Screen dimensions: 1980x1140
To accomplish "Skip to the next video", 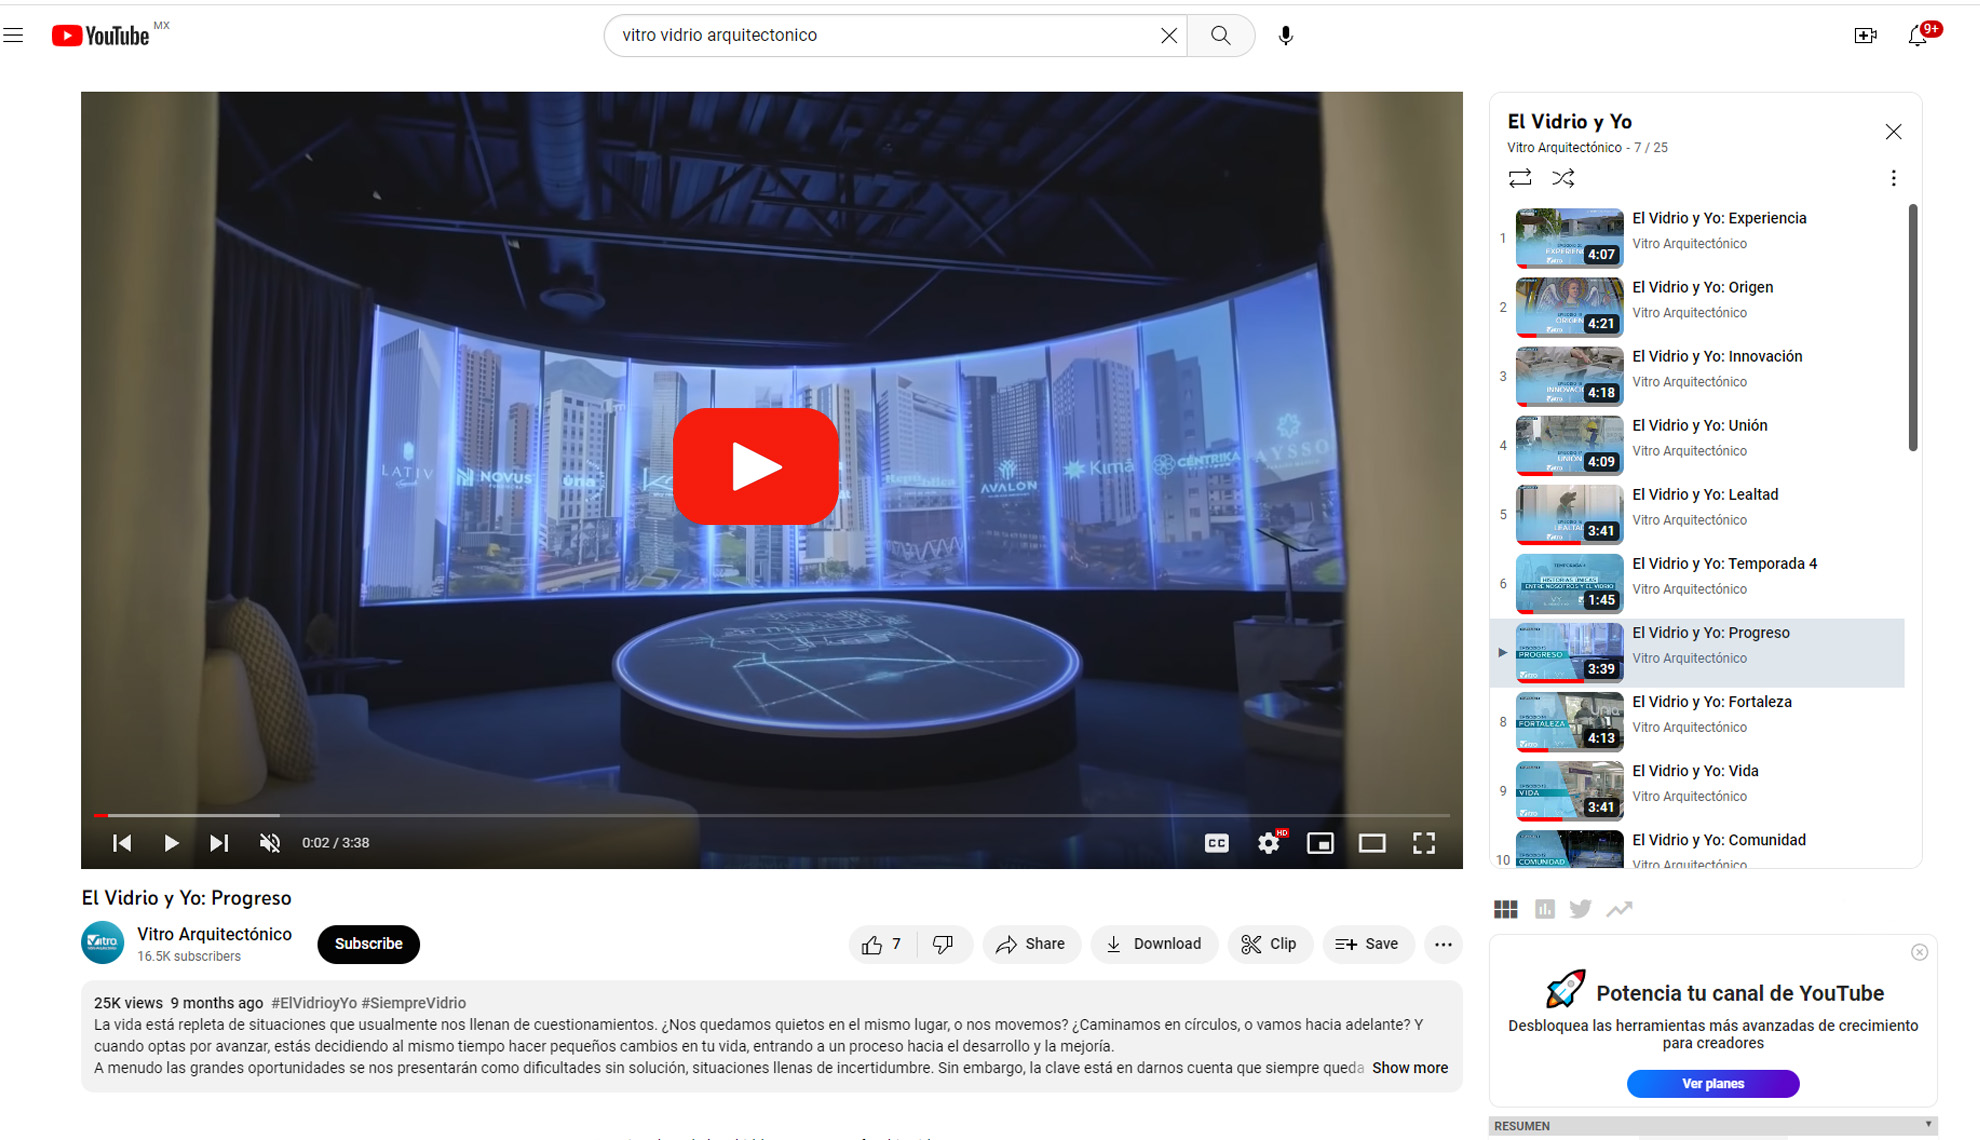I will click(219, 843).
